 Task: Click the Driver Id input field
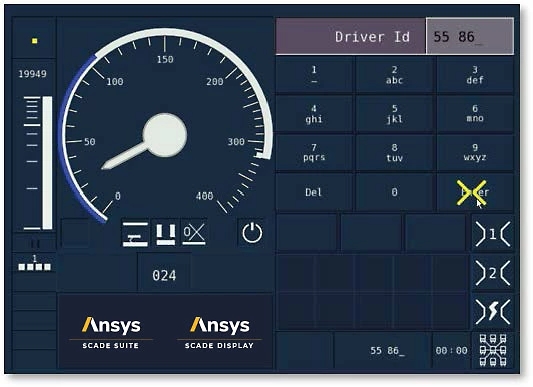[x=470, y=36]
